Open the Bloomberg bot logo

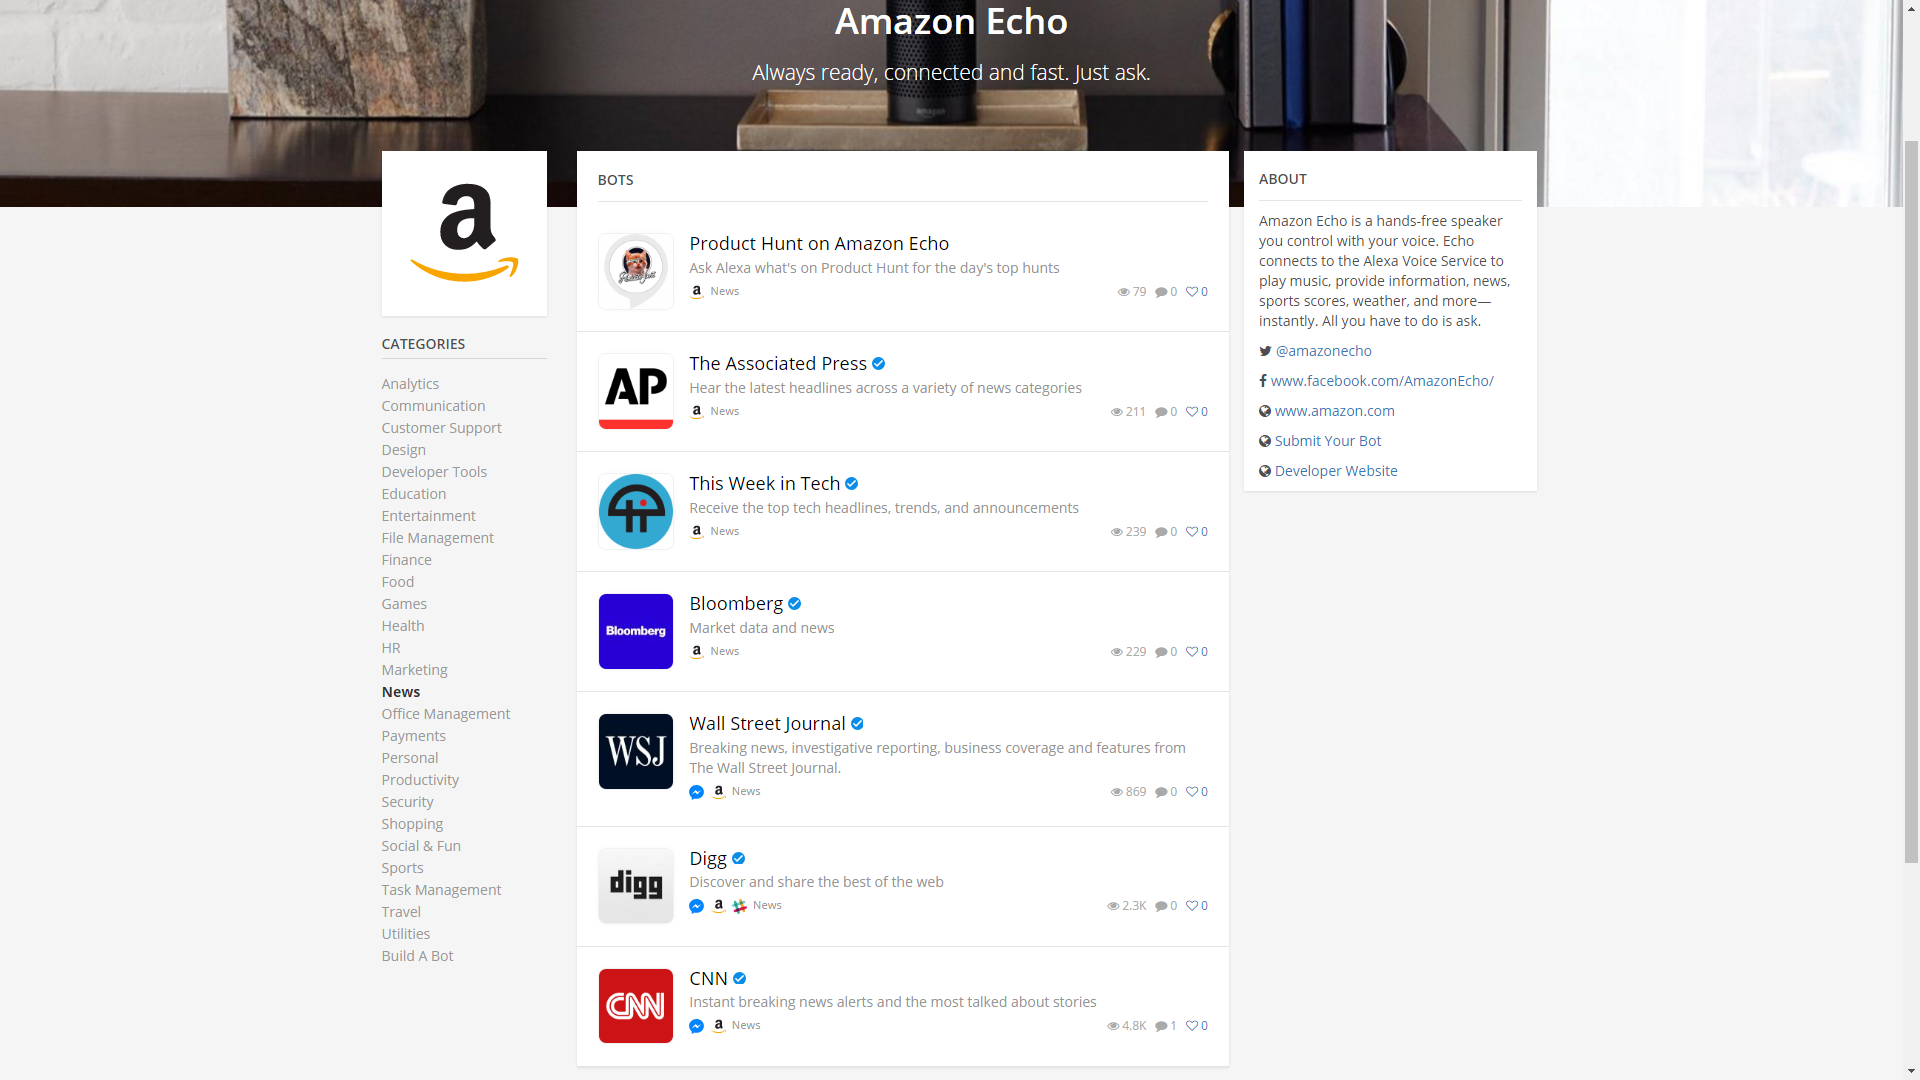click(636, 631)
